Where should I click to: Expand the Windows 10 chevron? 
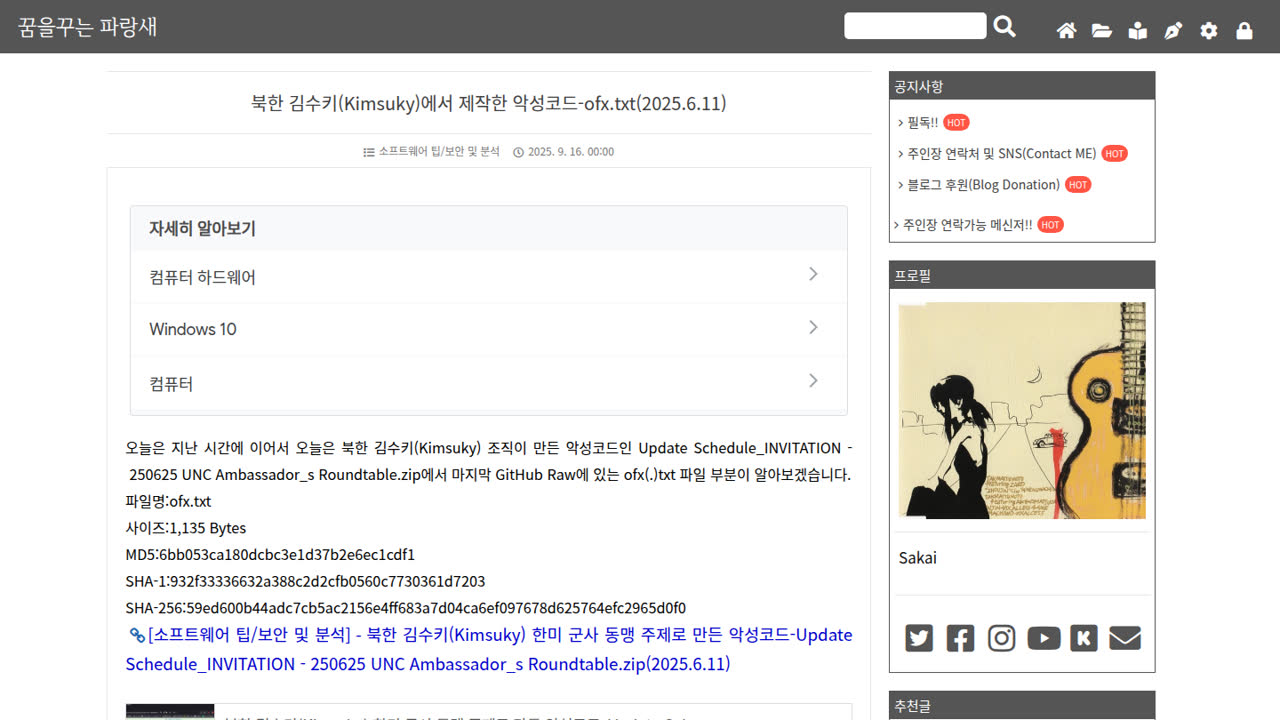(813, 327)
